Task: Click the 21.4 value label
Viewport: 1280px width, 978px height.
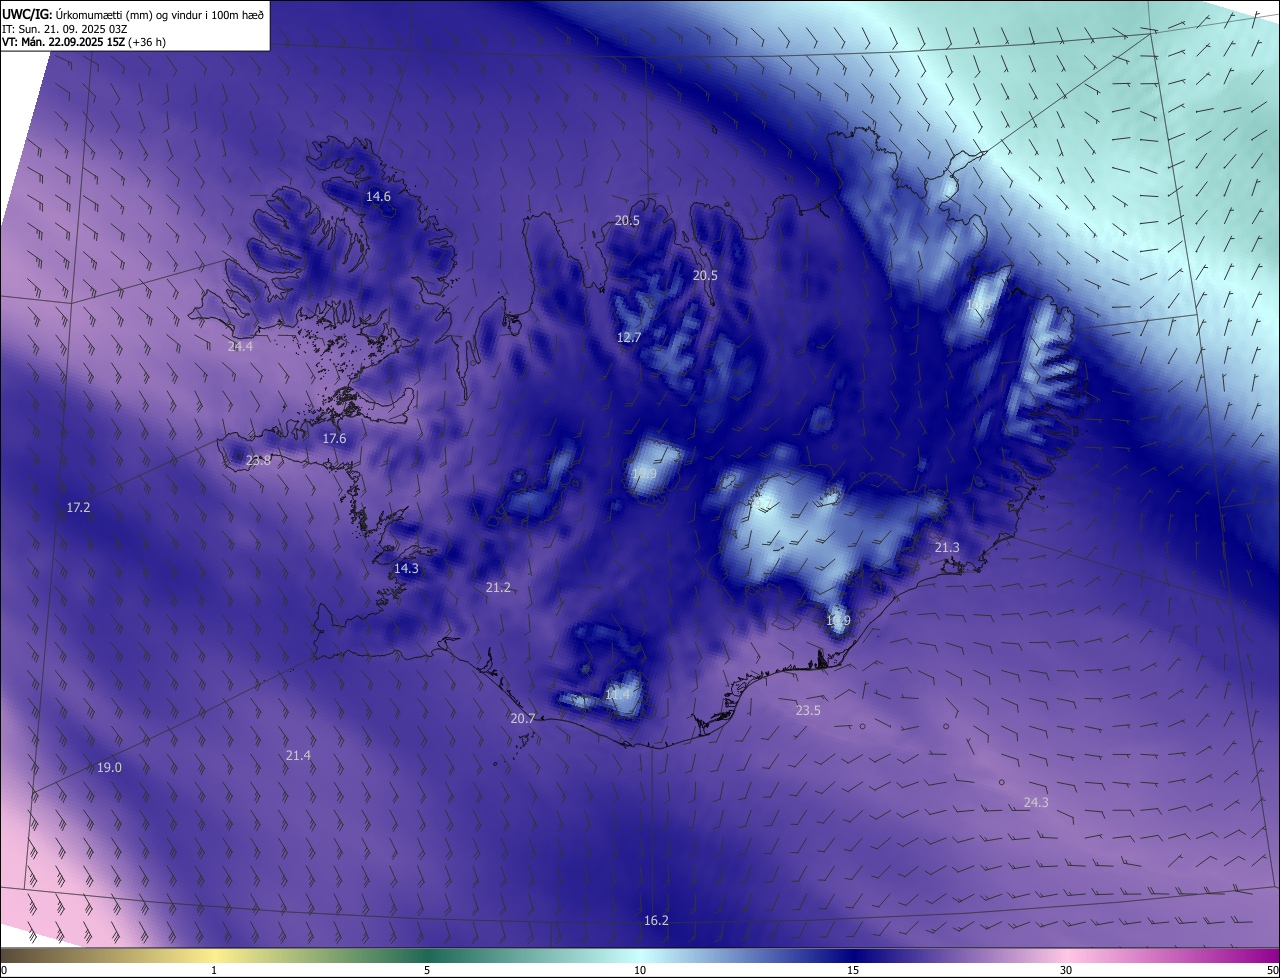Action: [298, 756]
